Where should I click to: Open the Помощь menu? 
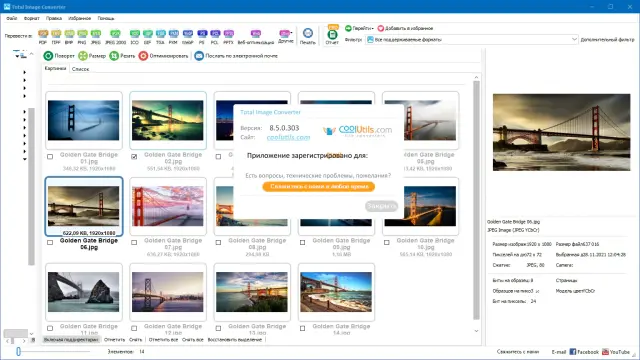(106, 18)
